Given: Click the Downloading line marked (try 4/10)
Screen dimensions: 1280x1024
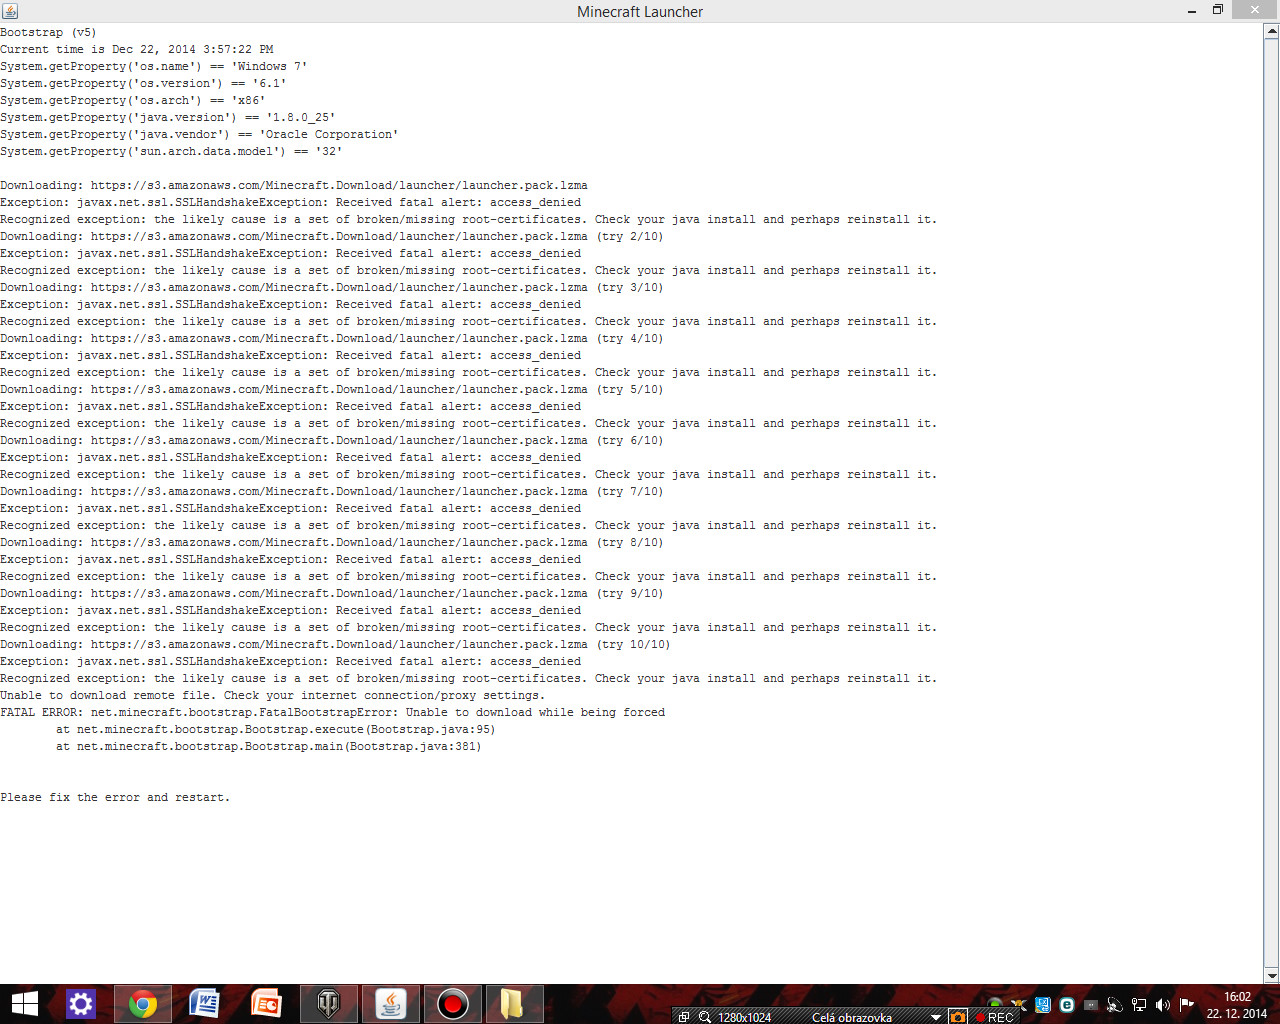Looking at the screenshot, I should (x=332, y=338).
